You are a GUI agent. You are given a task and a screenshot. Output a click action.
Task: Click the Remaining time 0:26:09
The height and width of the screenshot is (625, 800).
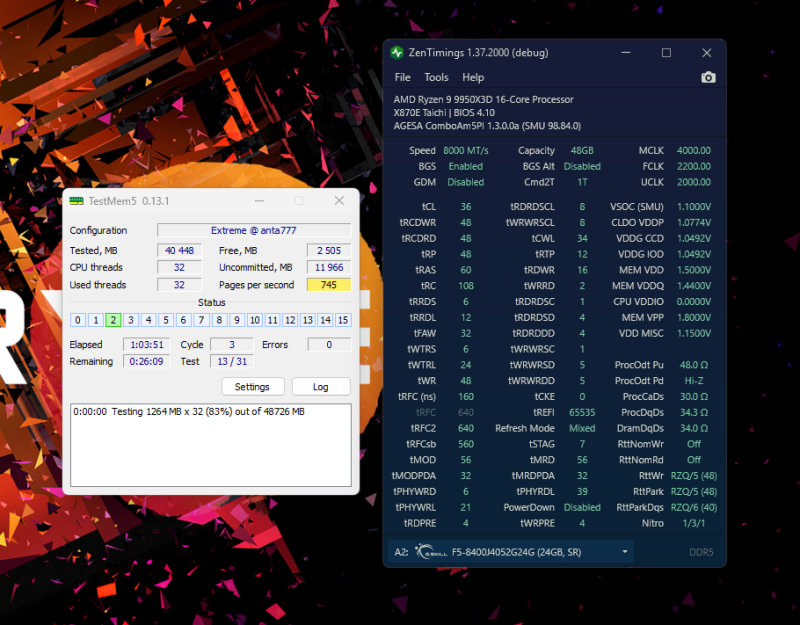click(146, 362)
